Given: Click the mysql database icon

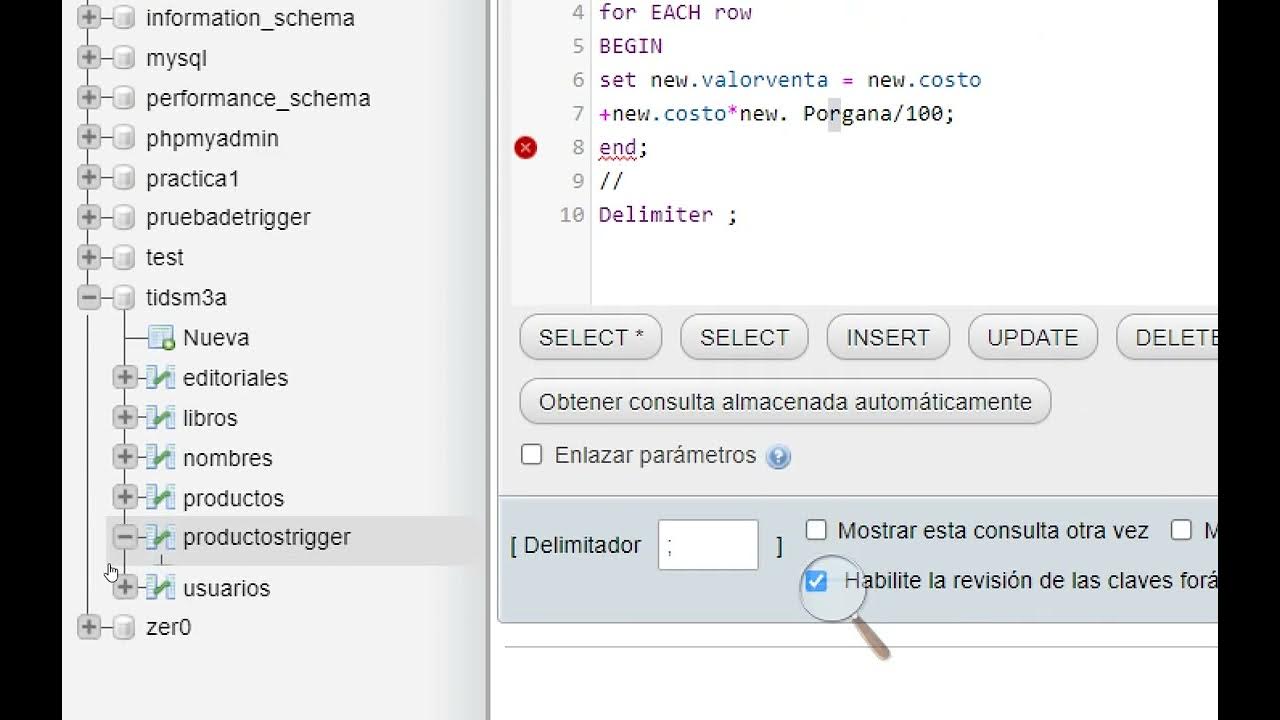Looking at the screenshot, I should tap(124, 58).
